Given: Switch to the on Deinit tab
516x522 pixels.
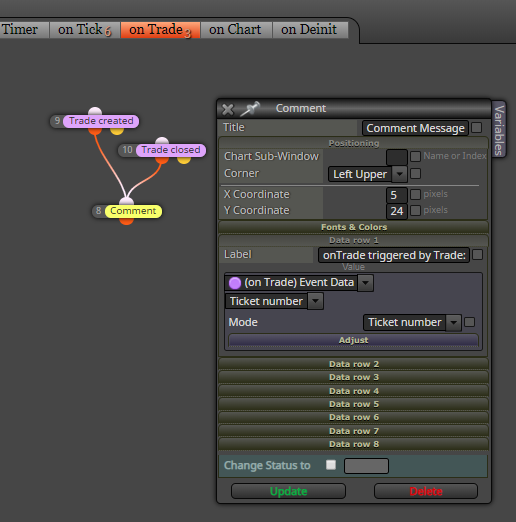Looking at the screenshot, I should click(x=310, y=30).
